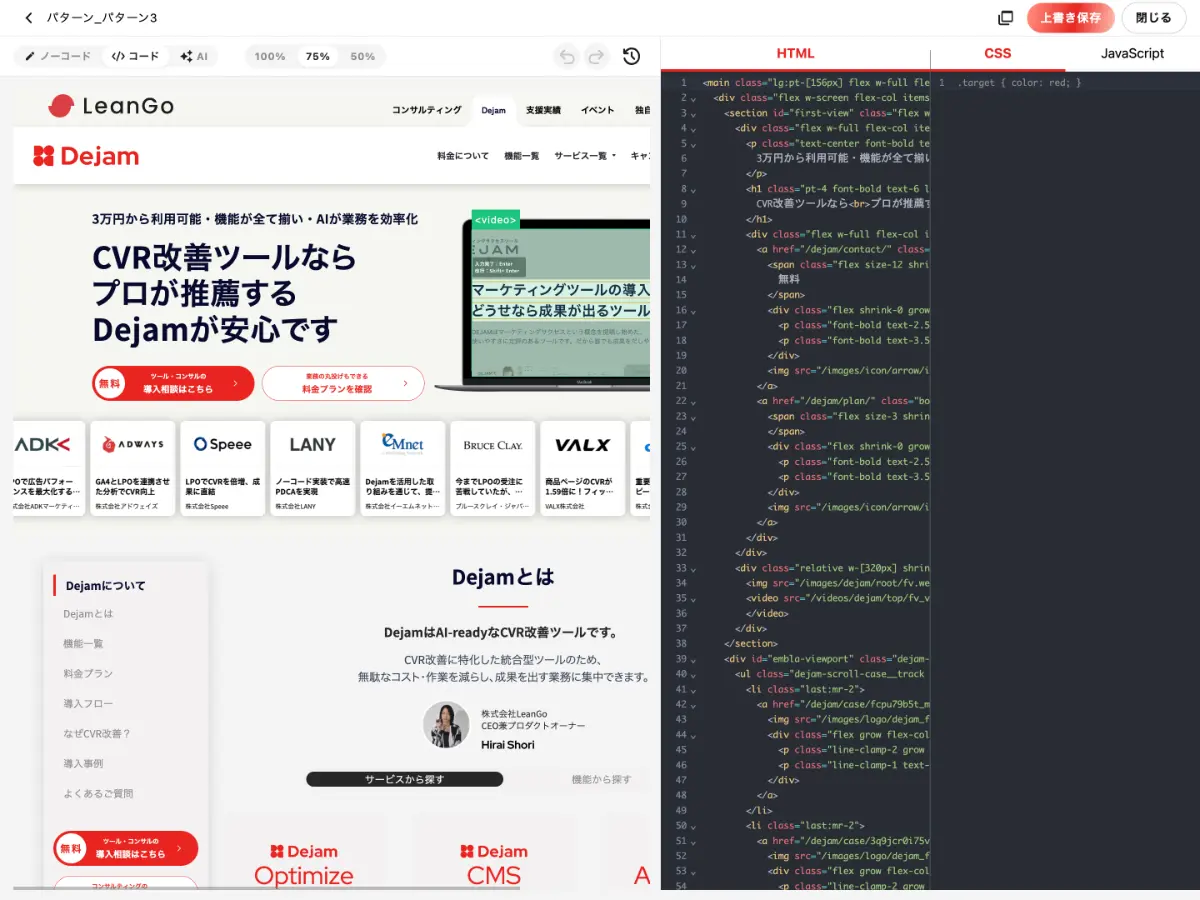1200x900 pixels.
Task: Select サービスから探す toggle in preview
Action: (x=404, y=779)
